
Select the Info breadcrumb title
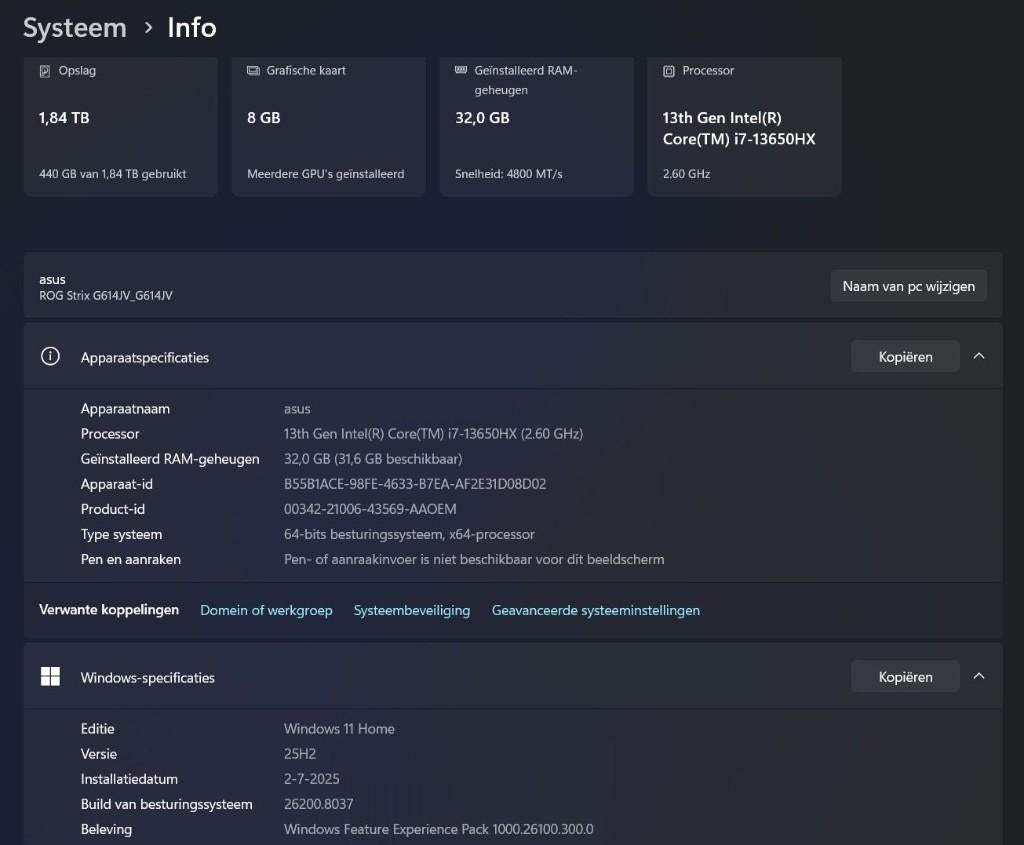click(x=192, y=27)
